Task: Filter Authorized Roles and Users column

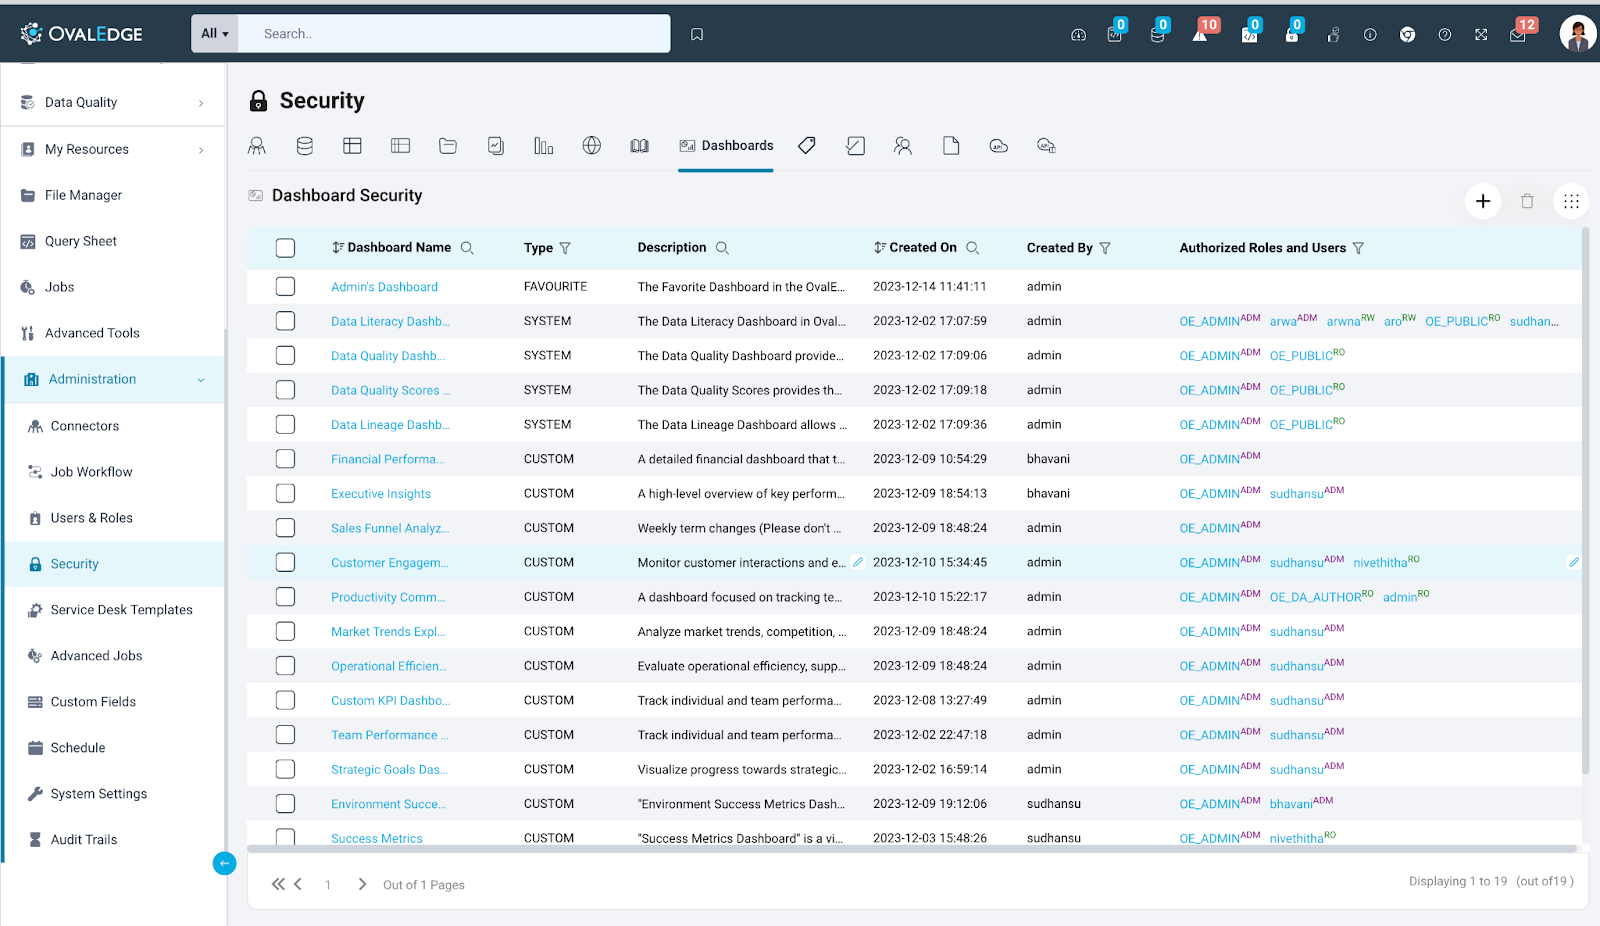Action: (x=1358, y=248)
